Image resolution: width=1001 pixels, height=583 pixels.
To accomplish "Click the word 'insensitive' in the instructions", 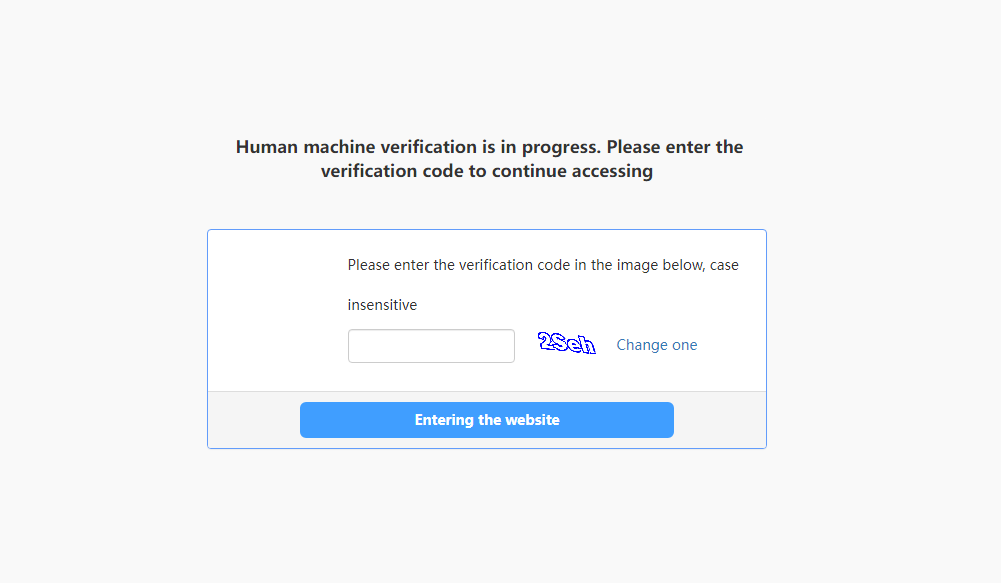I will coord(382,305).
